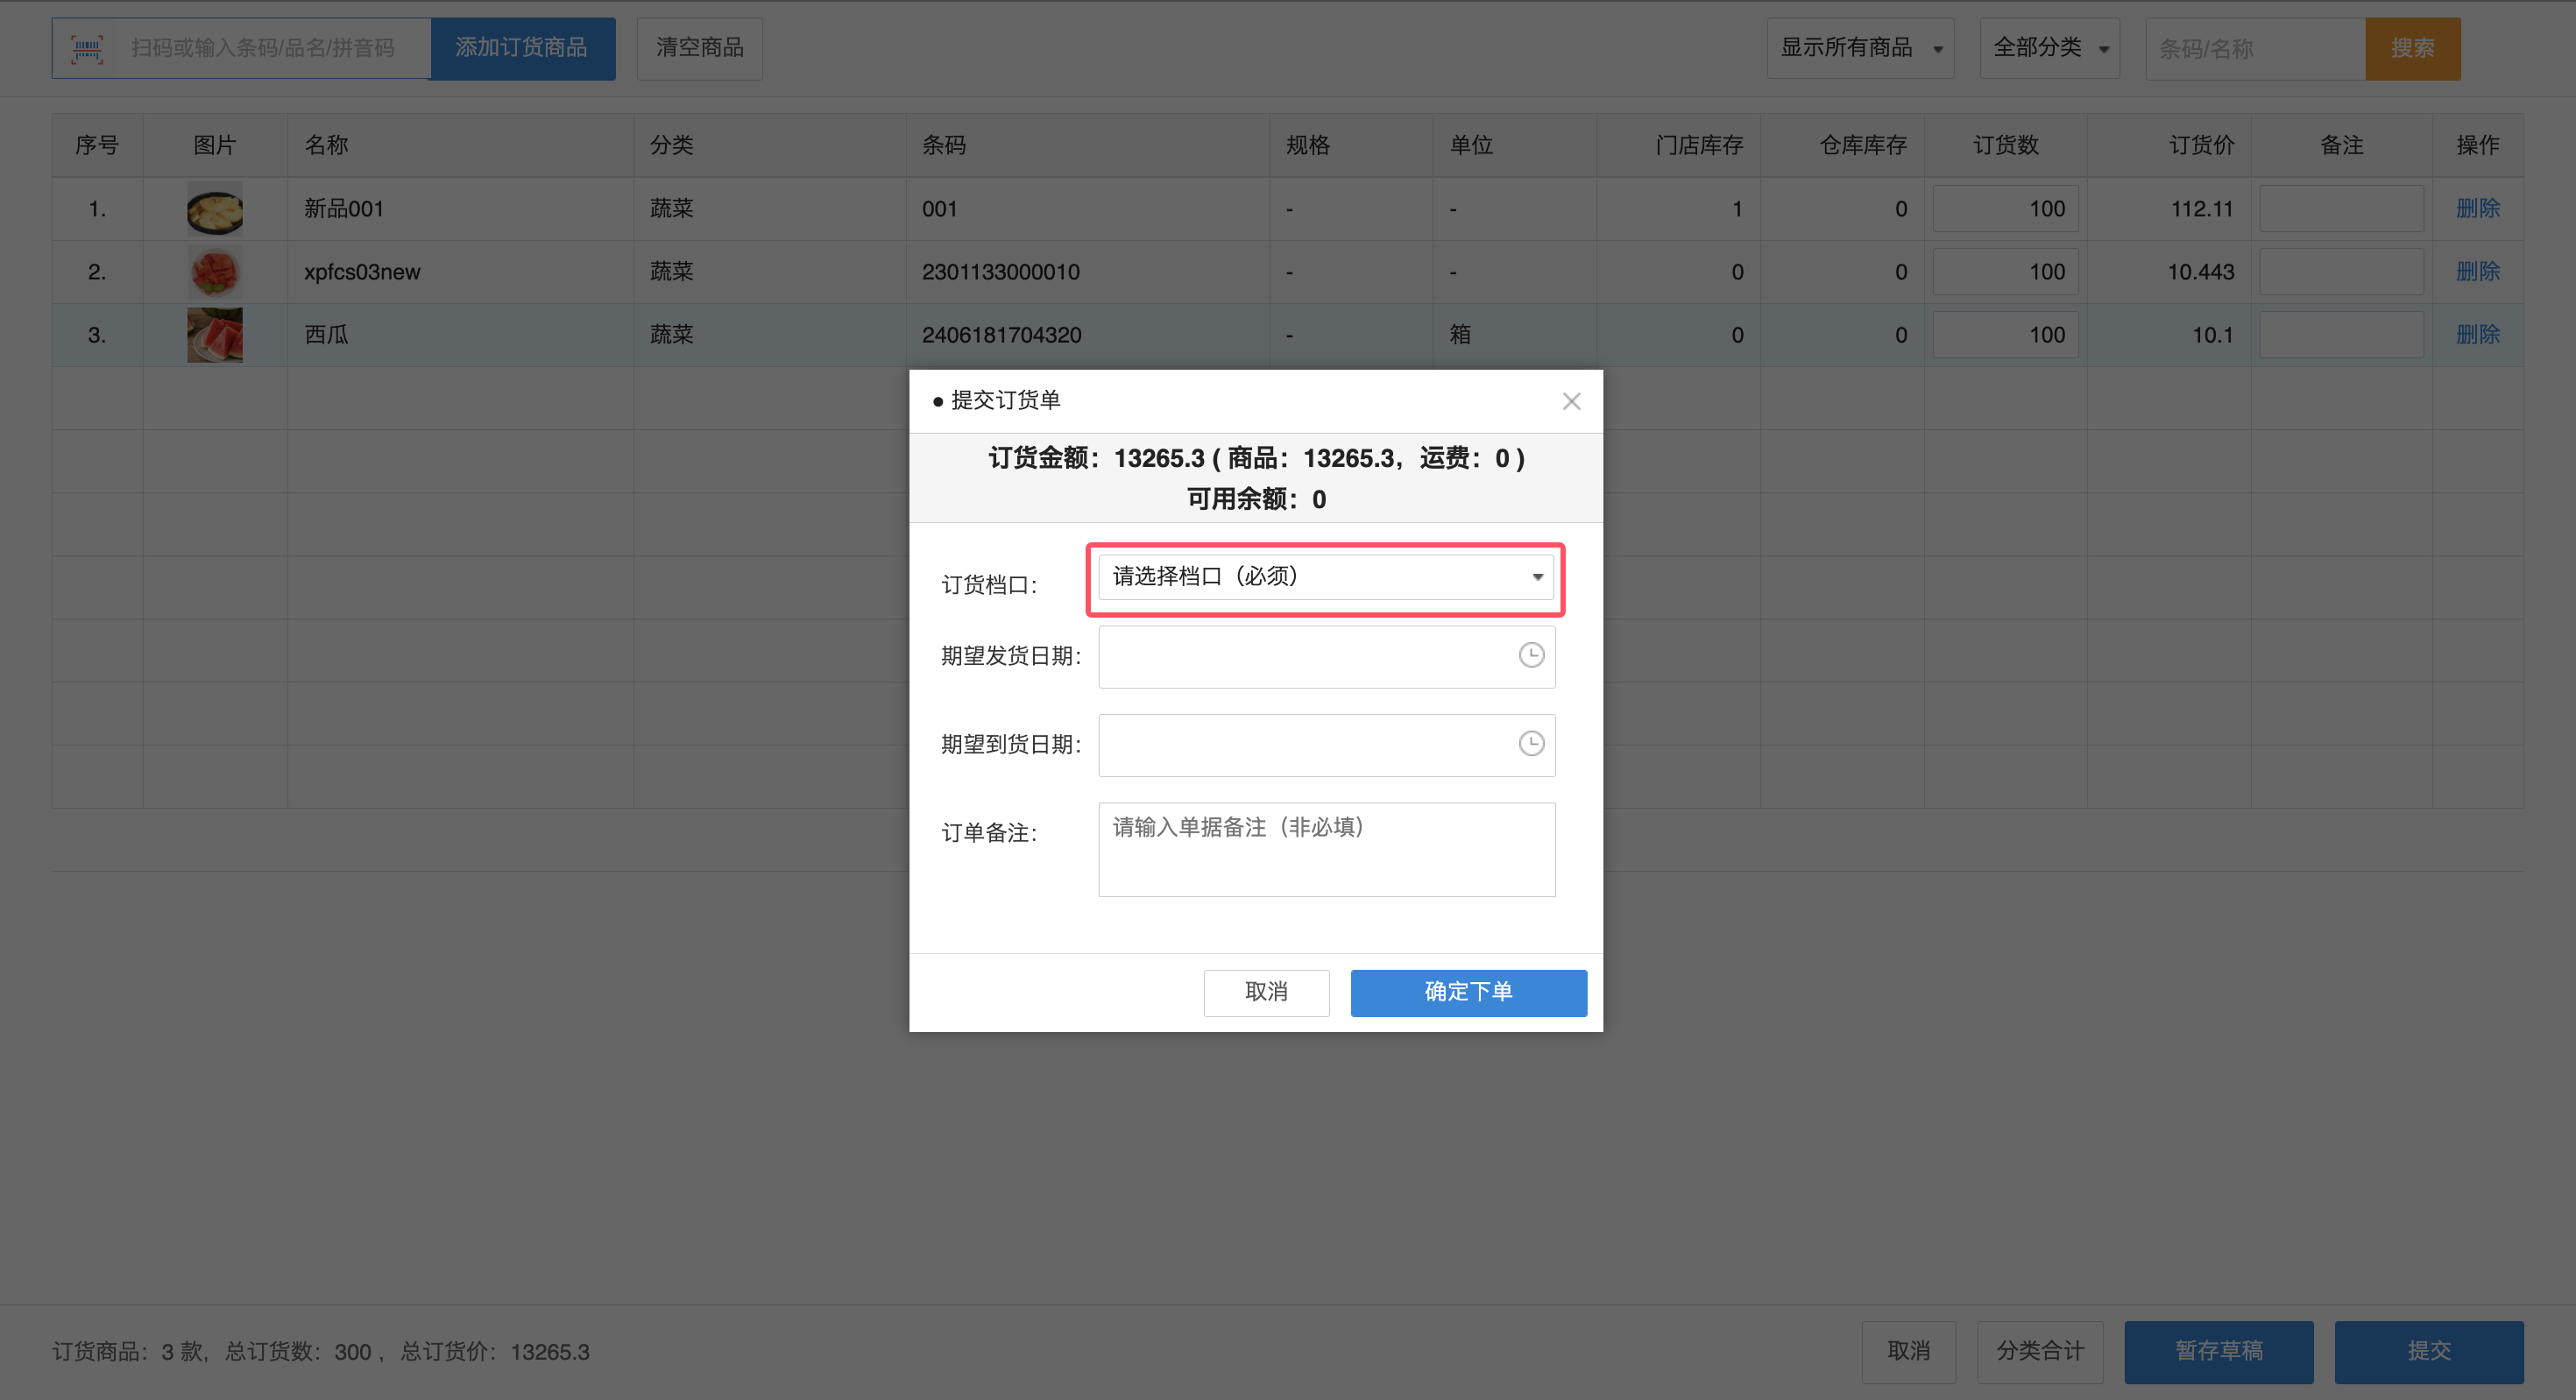Image resolution: width=2576 pixels, height=1400 pixels.
Task: Open the 显示所有商品 dropdown
Action: (x=1859, y=47)
